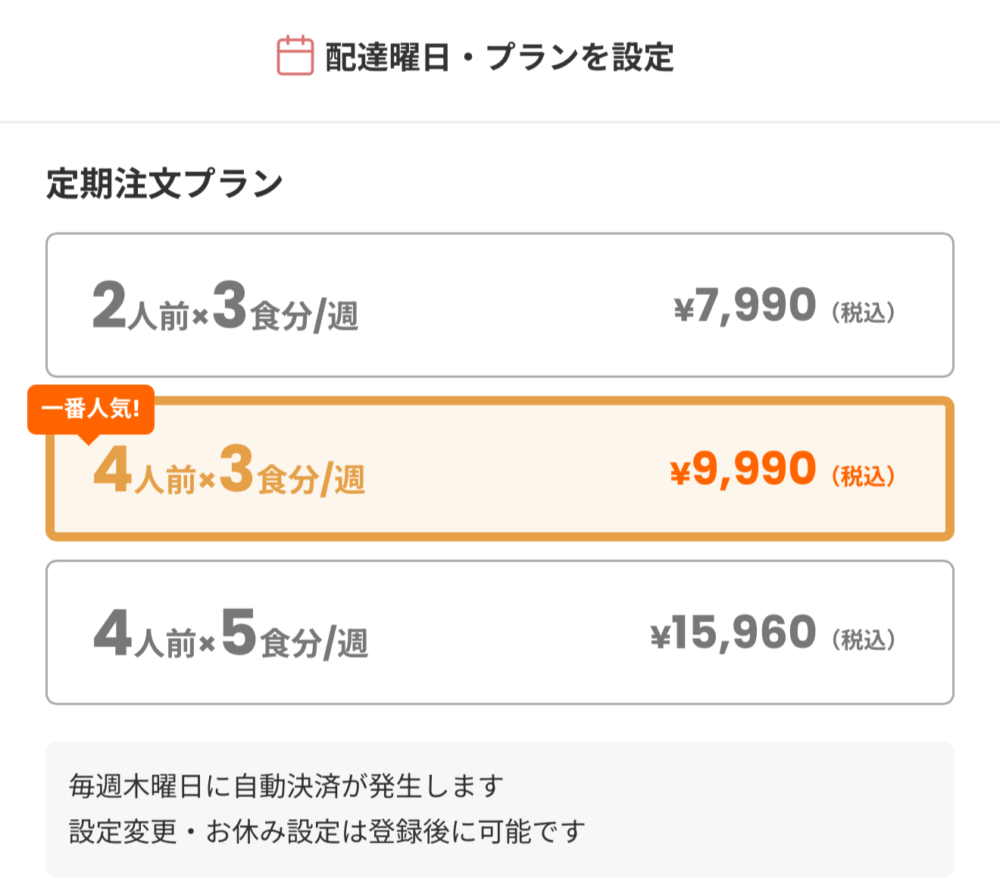
Task: Click the 一番人気! badge
Action: 90,409
